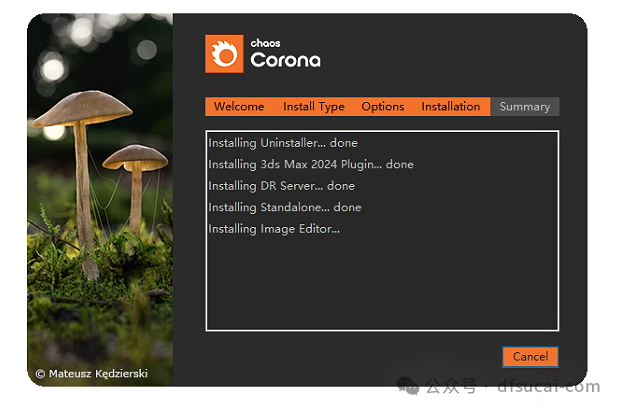Viewport: 621px width, 411px height.
Task: Click the Mateusz Kędzierski copyright credit text
Action: pyautogui.click(x=91, y=374)
